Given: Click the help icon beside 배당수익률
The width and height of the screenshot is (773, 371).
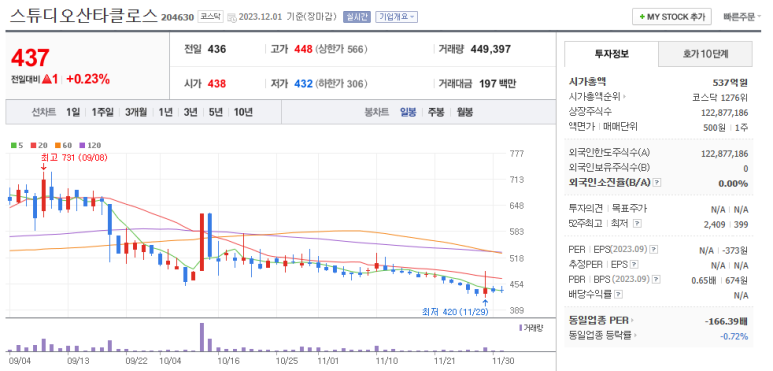Looking at the screenshot, I should tap(618, 295).
